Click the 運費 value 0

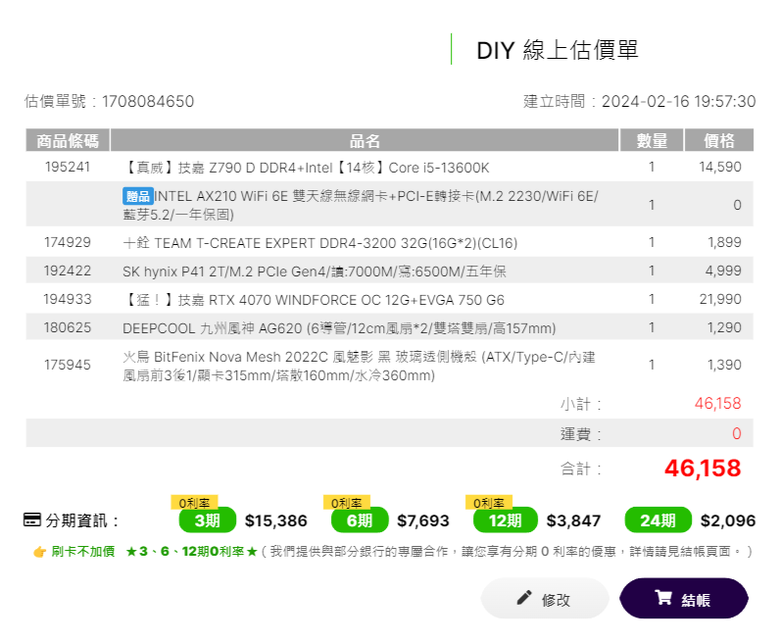[737, 433]
